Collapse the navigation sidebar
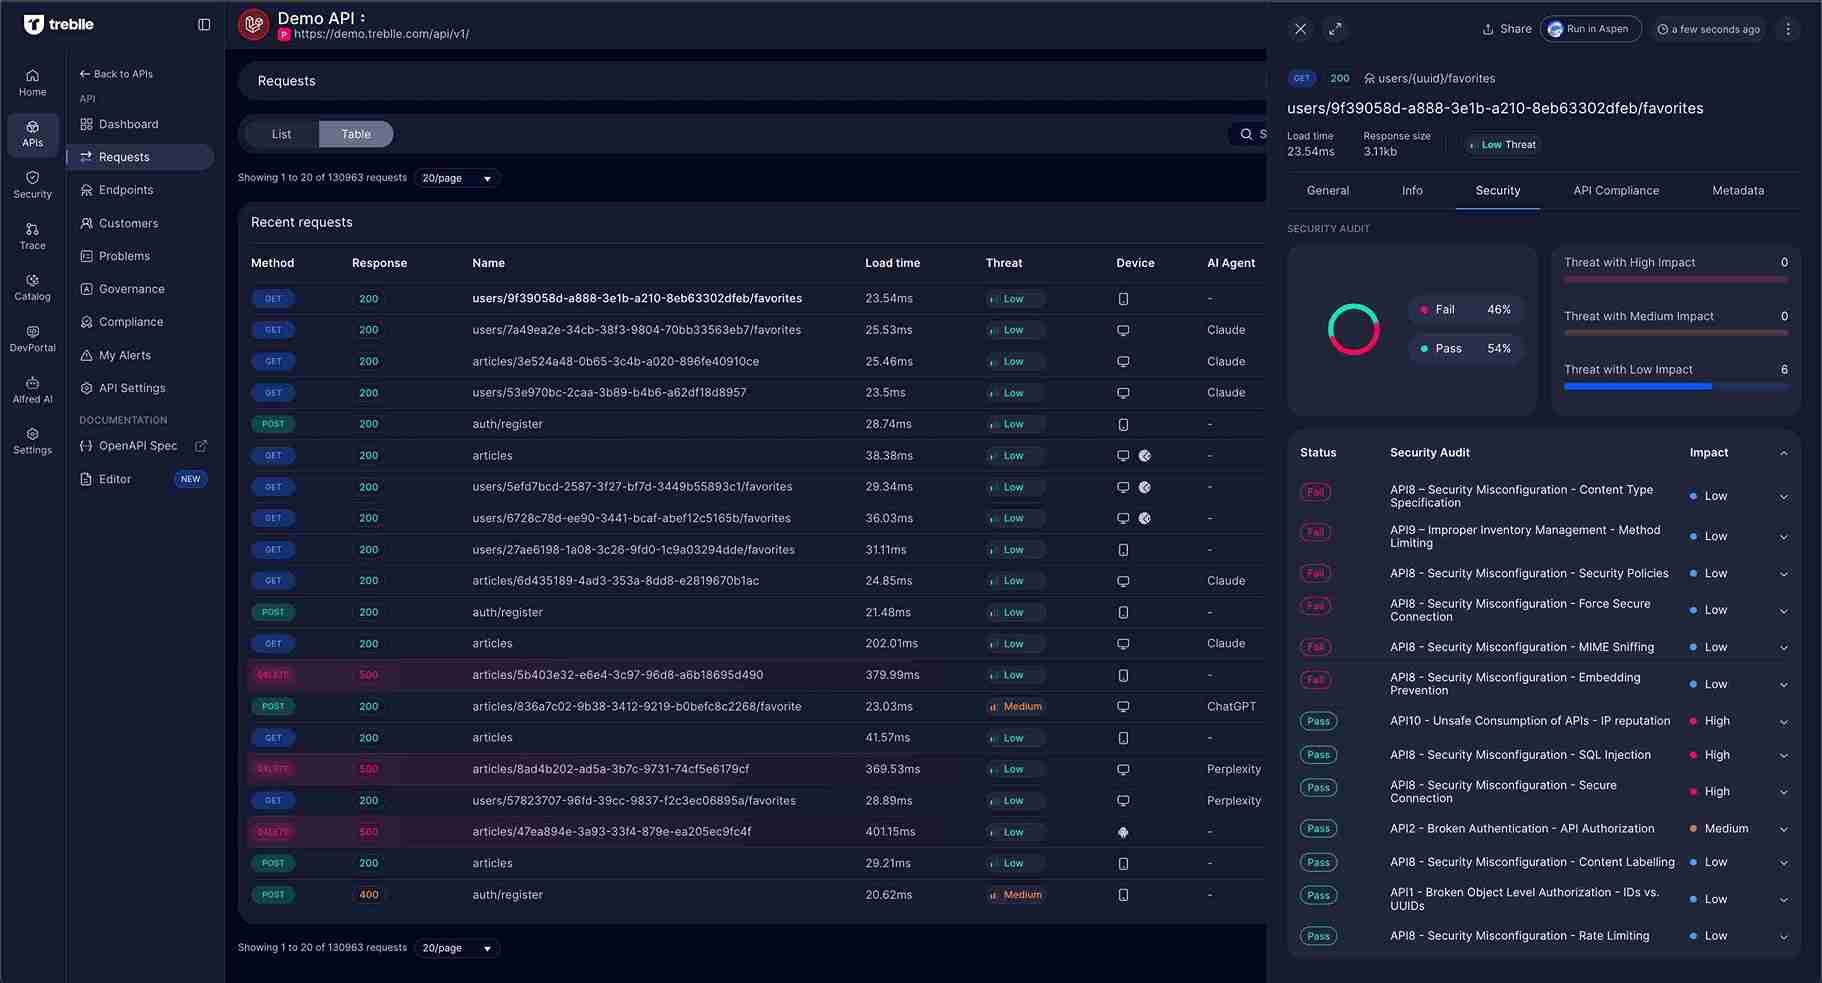The width and height of the screenshot is (1822, 983). click(204, 24)
